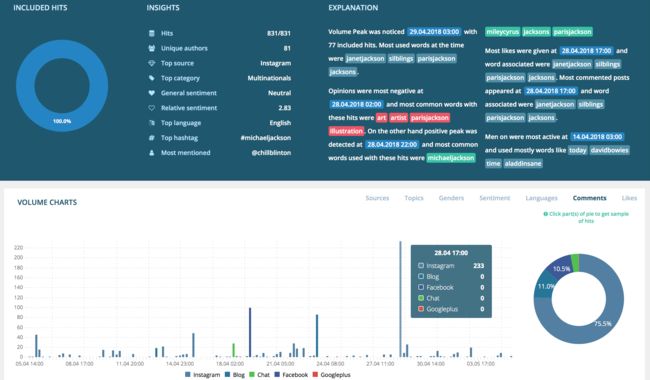Image resolution: width=650 pixels, height=380 pixels.
Task: Click the green 'parisjackson' keyword tag
Action: coord(572,32)
